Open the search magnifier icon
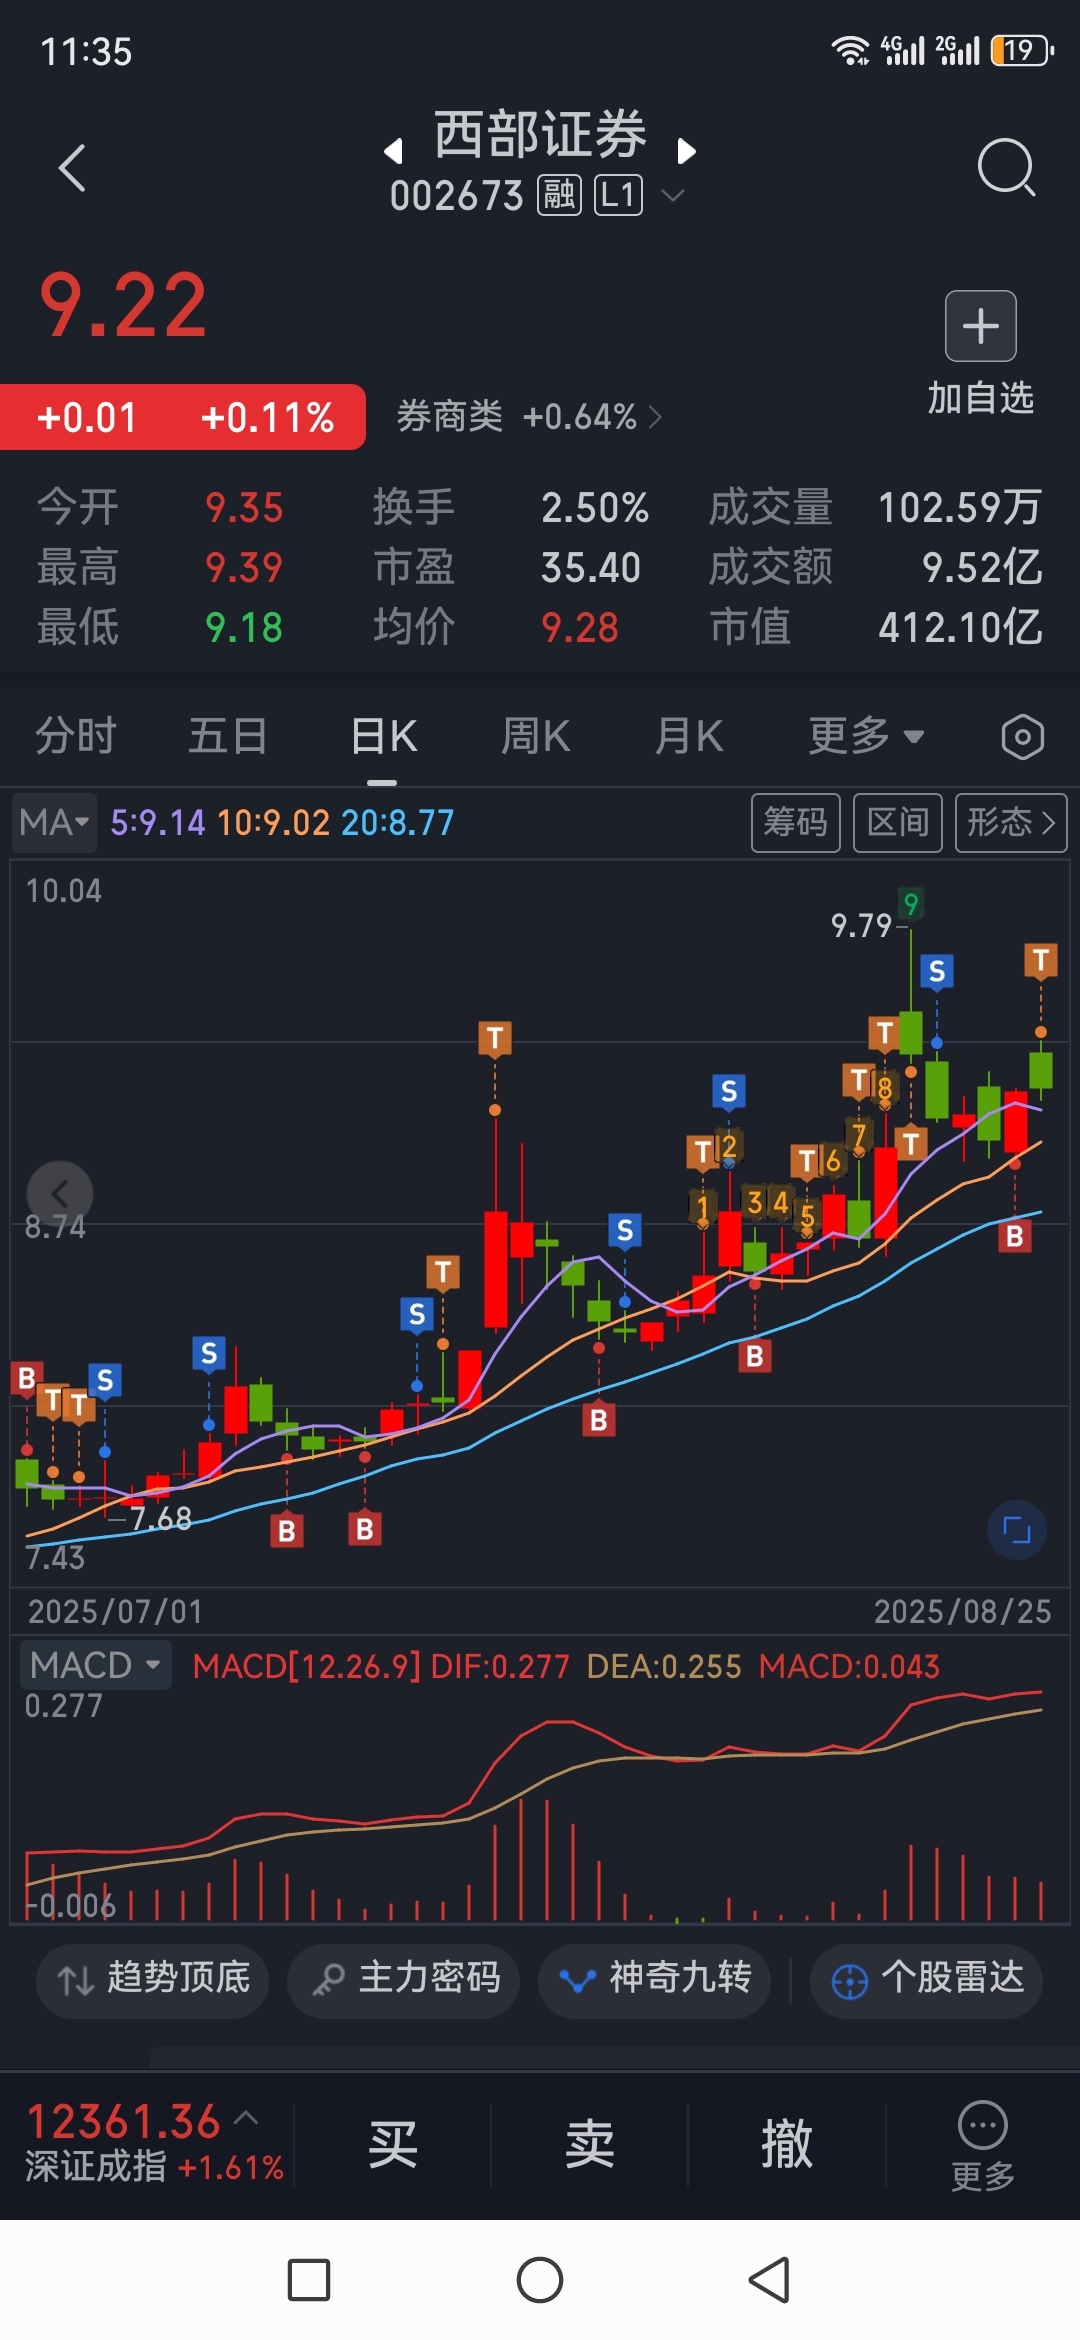 (x=1006, y=167)
